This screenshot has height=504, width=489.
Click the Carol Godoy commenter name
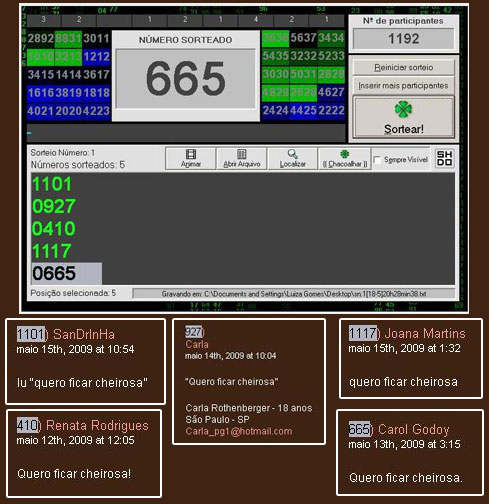[413, 429]
